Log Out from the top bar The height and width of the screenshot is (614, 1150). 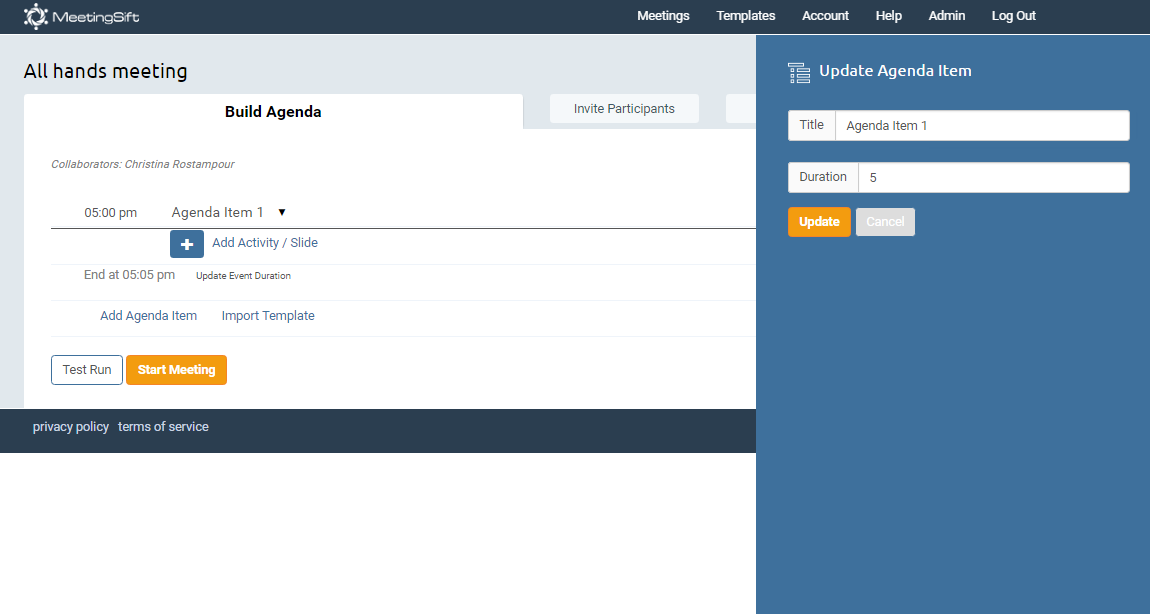1013,16
